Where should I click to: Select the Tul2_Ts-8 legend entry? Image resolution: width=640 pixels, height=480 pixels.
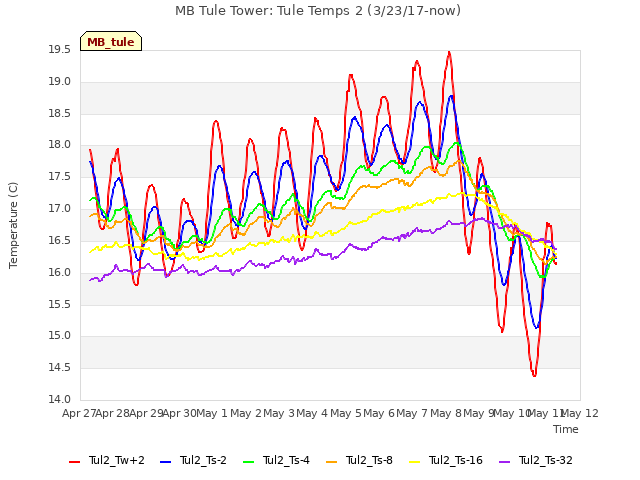coord(359,460)
